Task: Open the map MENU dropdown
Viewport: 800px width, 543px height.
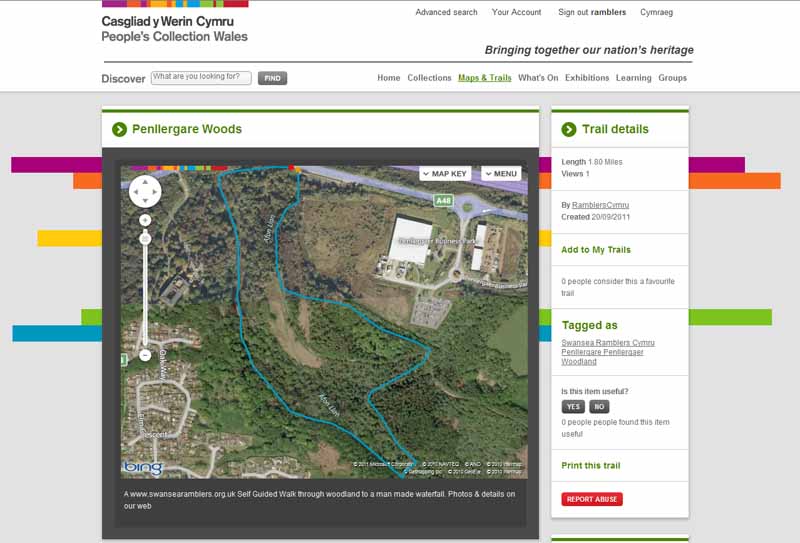Action: 501,174
